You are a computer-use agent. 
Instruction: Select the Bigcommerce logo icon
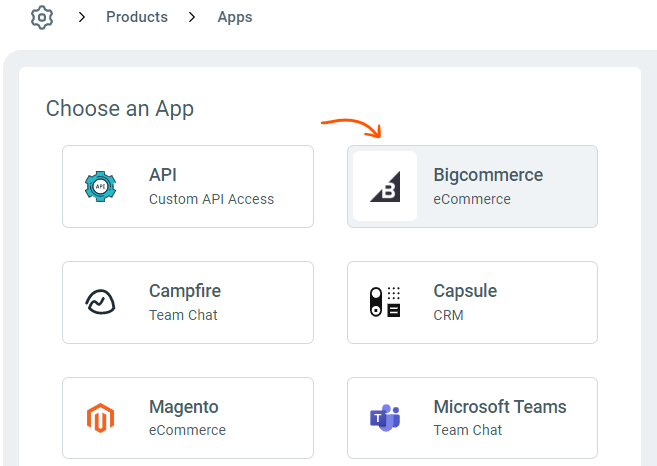click(385, 186)
